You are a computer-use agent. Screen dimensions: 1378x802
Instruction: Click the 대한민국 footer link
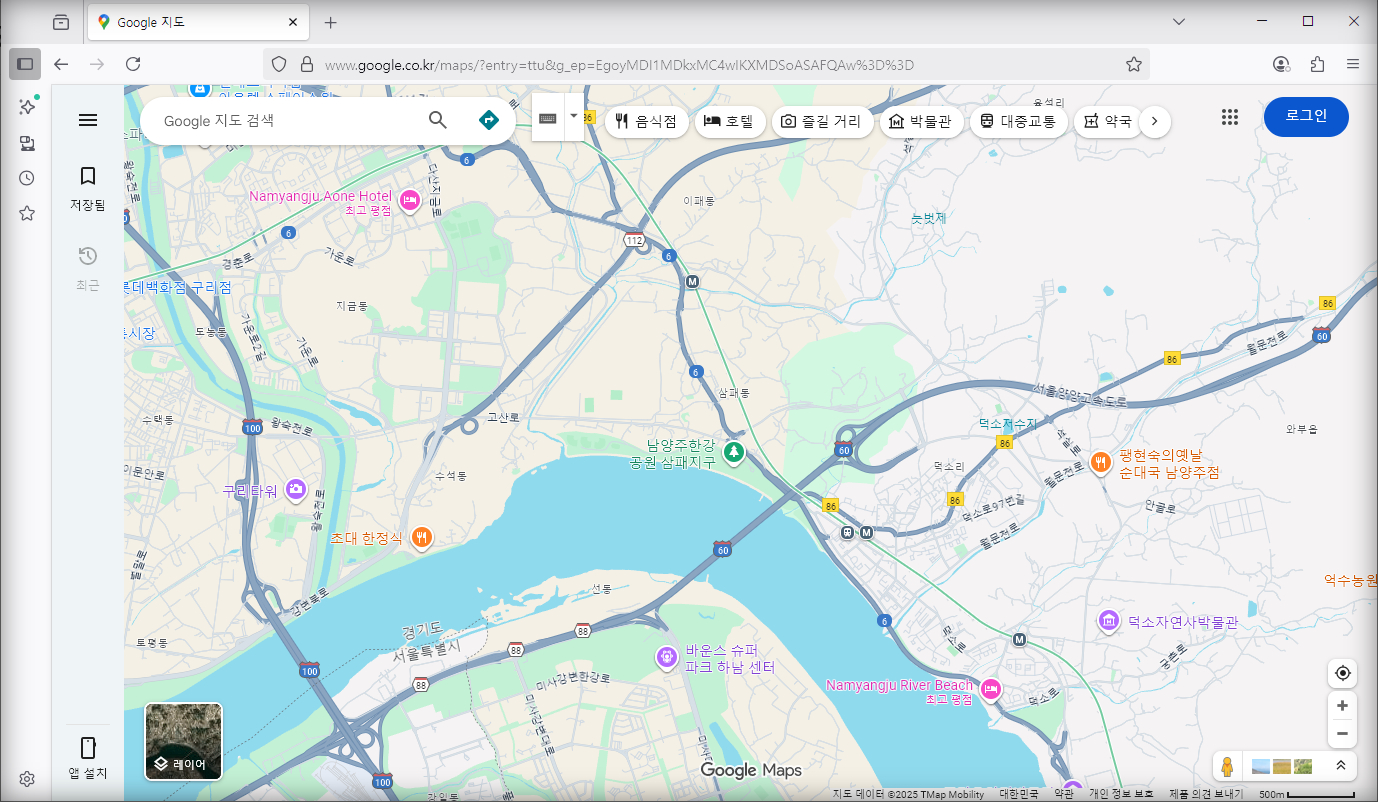[1018, 794]
